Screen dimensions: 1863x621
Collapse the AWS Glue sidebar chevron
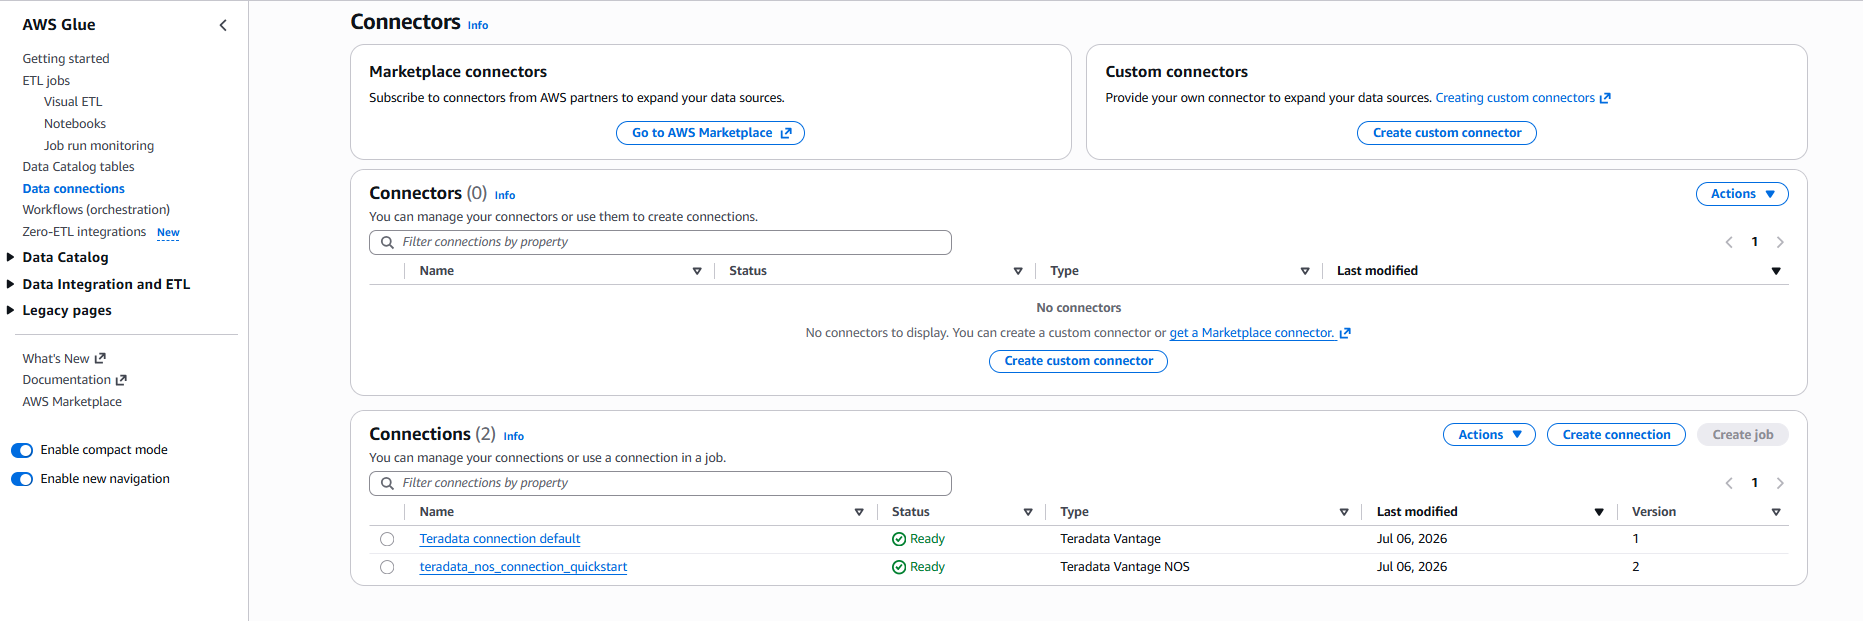pos(223,25)
